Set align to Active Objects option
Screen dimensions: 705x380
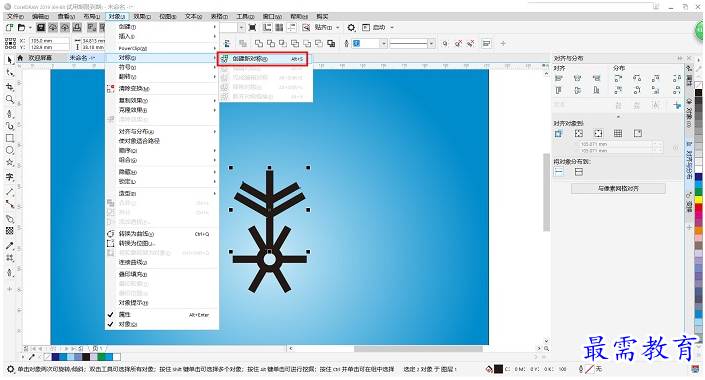tap(559, 133)
